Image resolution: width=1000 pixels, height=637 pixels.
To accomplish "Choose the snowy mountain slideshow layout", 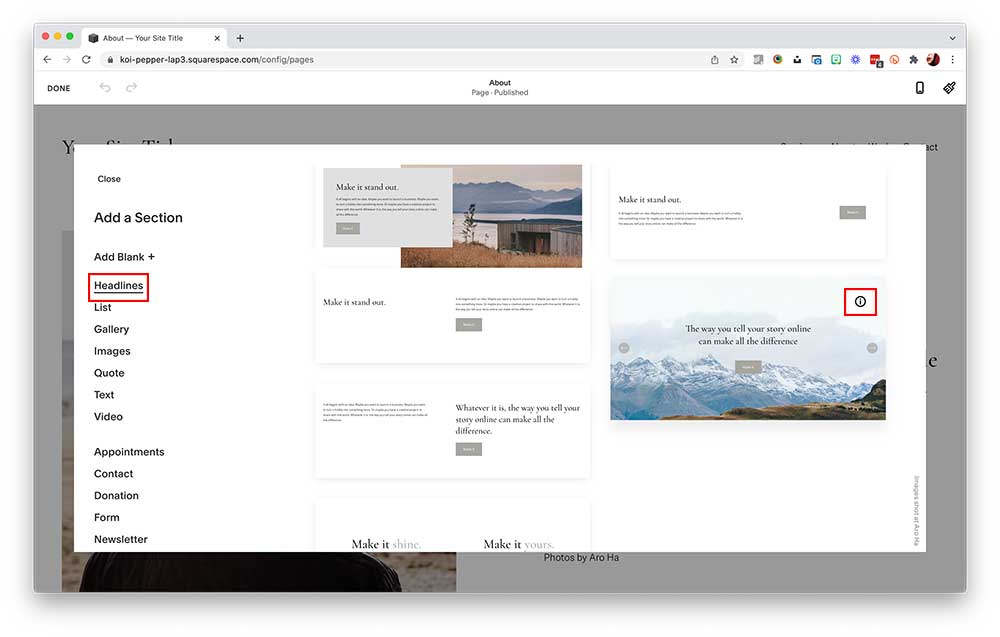I will tap(747, 349).
